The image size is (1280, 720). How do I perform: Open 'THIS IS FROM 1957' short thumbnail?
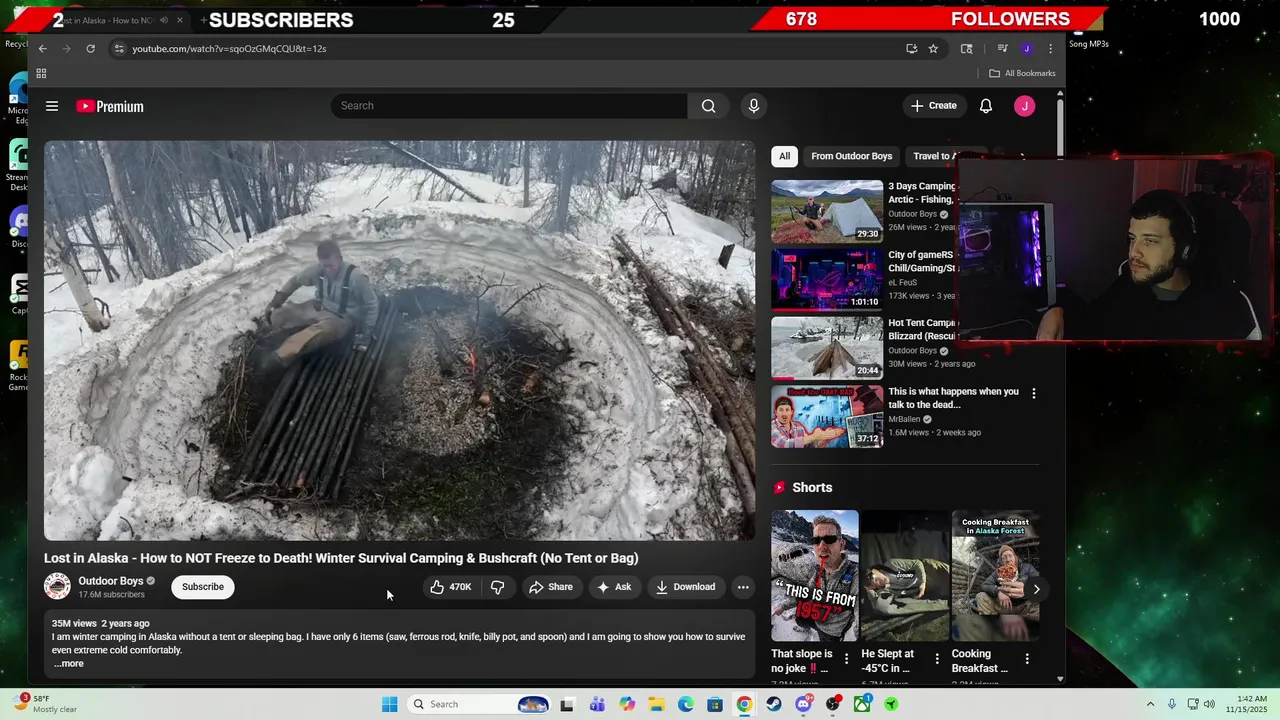(815, 576)
